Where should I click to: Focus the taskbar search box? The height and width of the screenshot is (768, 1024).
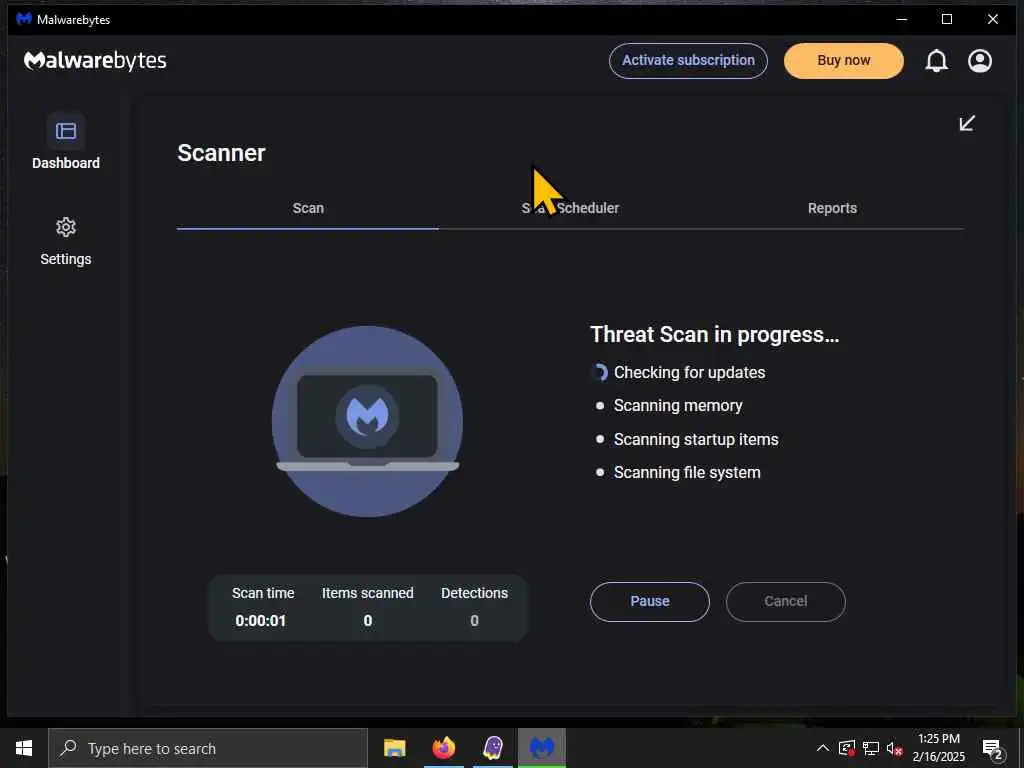(x=208, y=748)
